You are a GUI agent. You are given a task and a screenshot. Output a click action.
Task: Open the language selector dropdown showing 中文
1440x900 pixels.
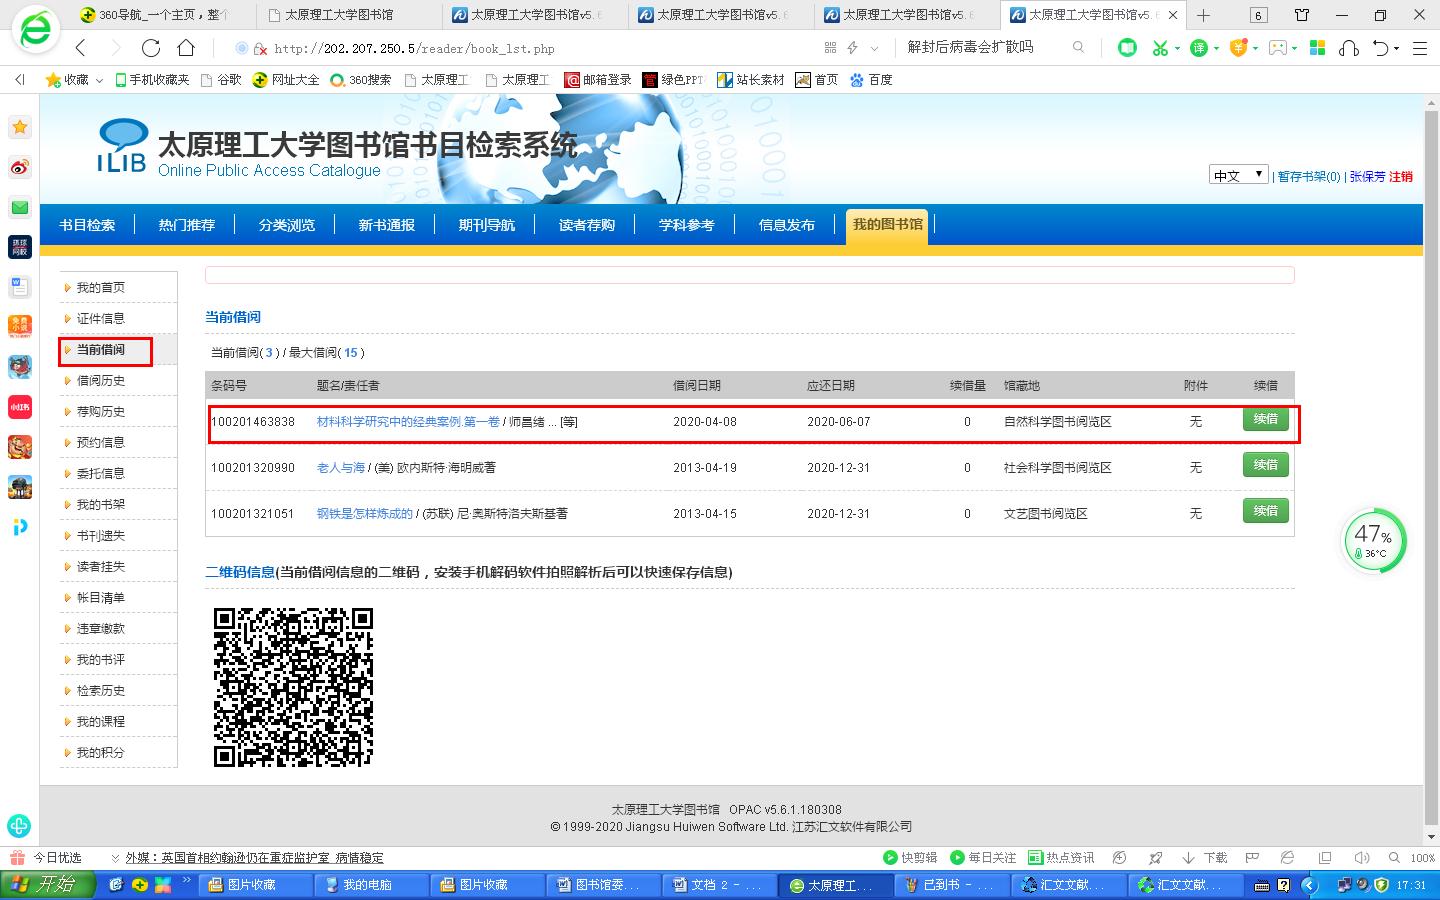[1238, 175]
